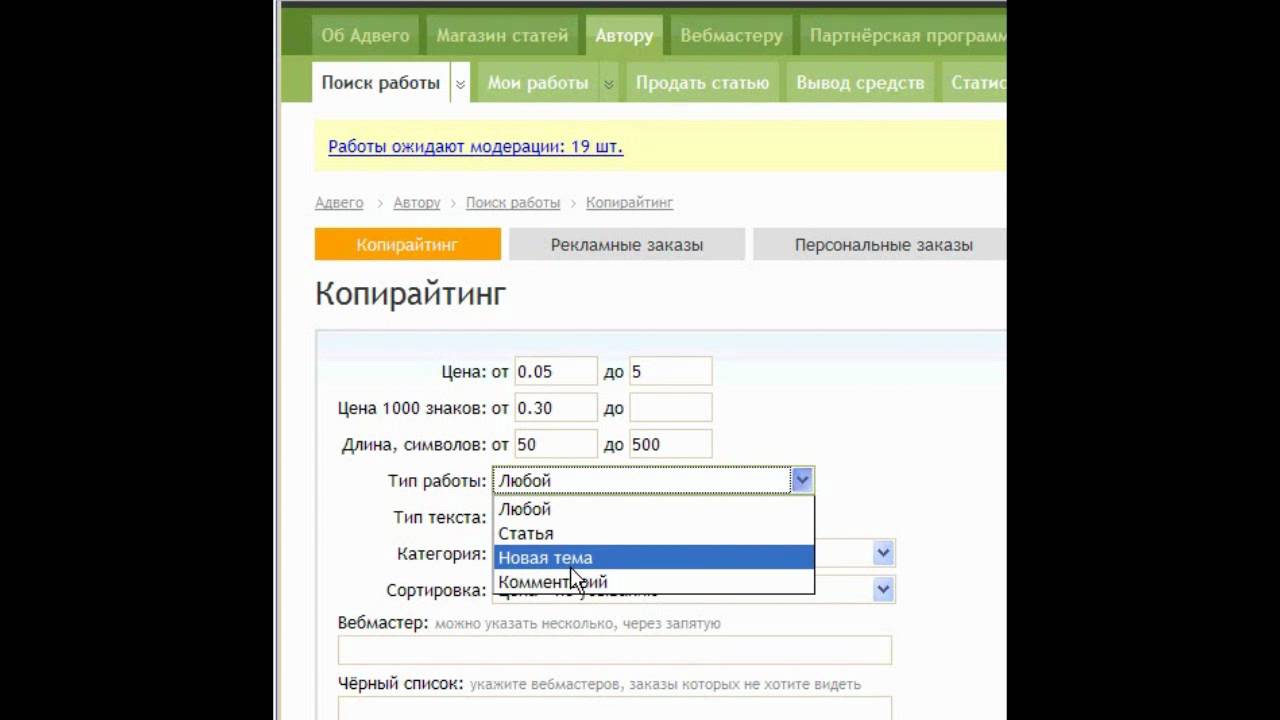The height and width of the screenshot is (720, 1280).
Task: Open the Продать статью tab
Action: 702,83
